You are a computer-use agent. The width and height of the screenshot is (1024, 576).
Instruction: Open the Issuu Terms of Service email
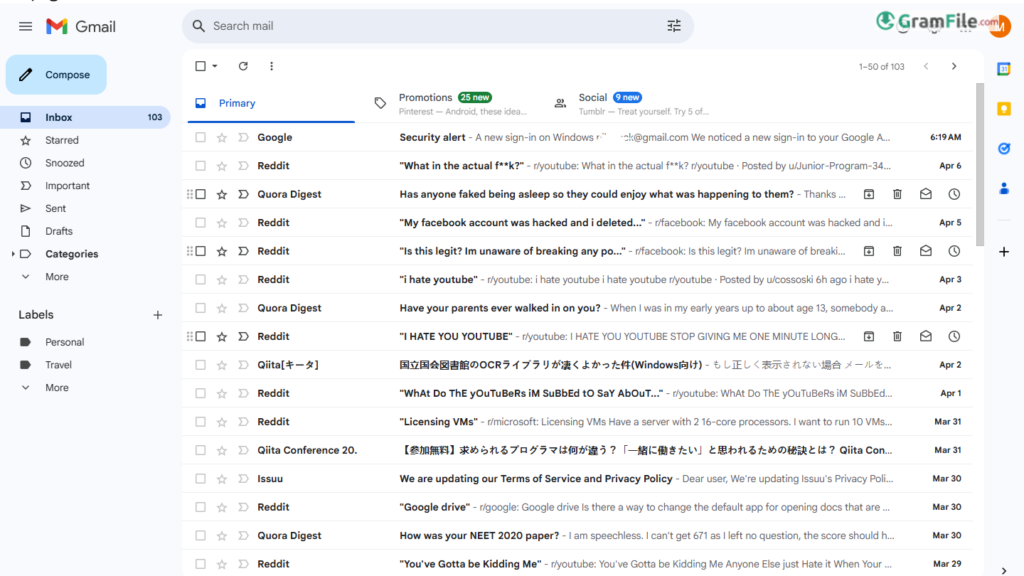tap(578, 479)
